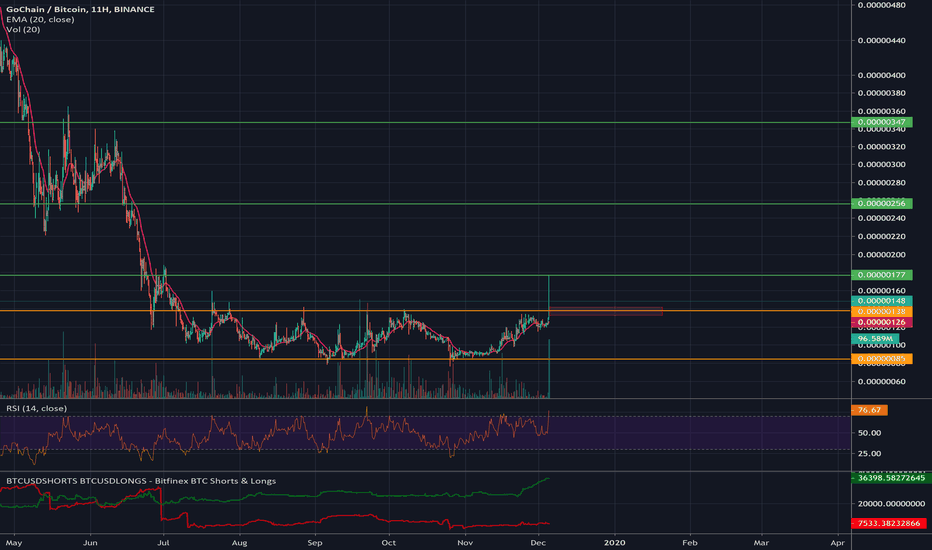Click 2020 on the time axis
This screenshot has height=550, width=932.
614,542
